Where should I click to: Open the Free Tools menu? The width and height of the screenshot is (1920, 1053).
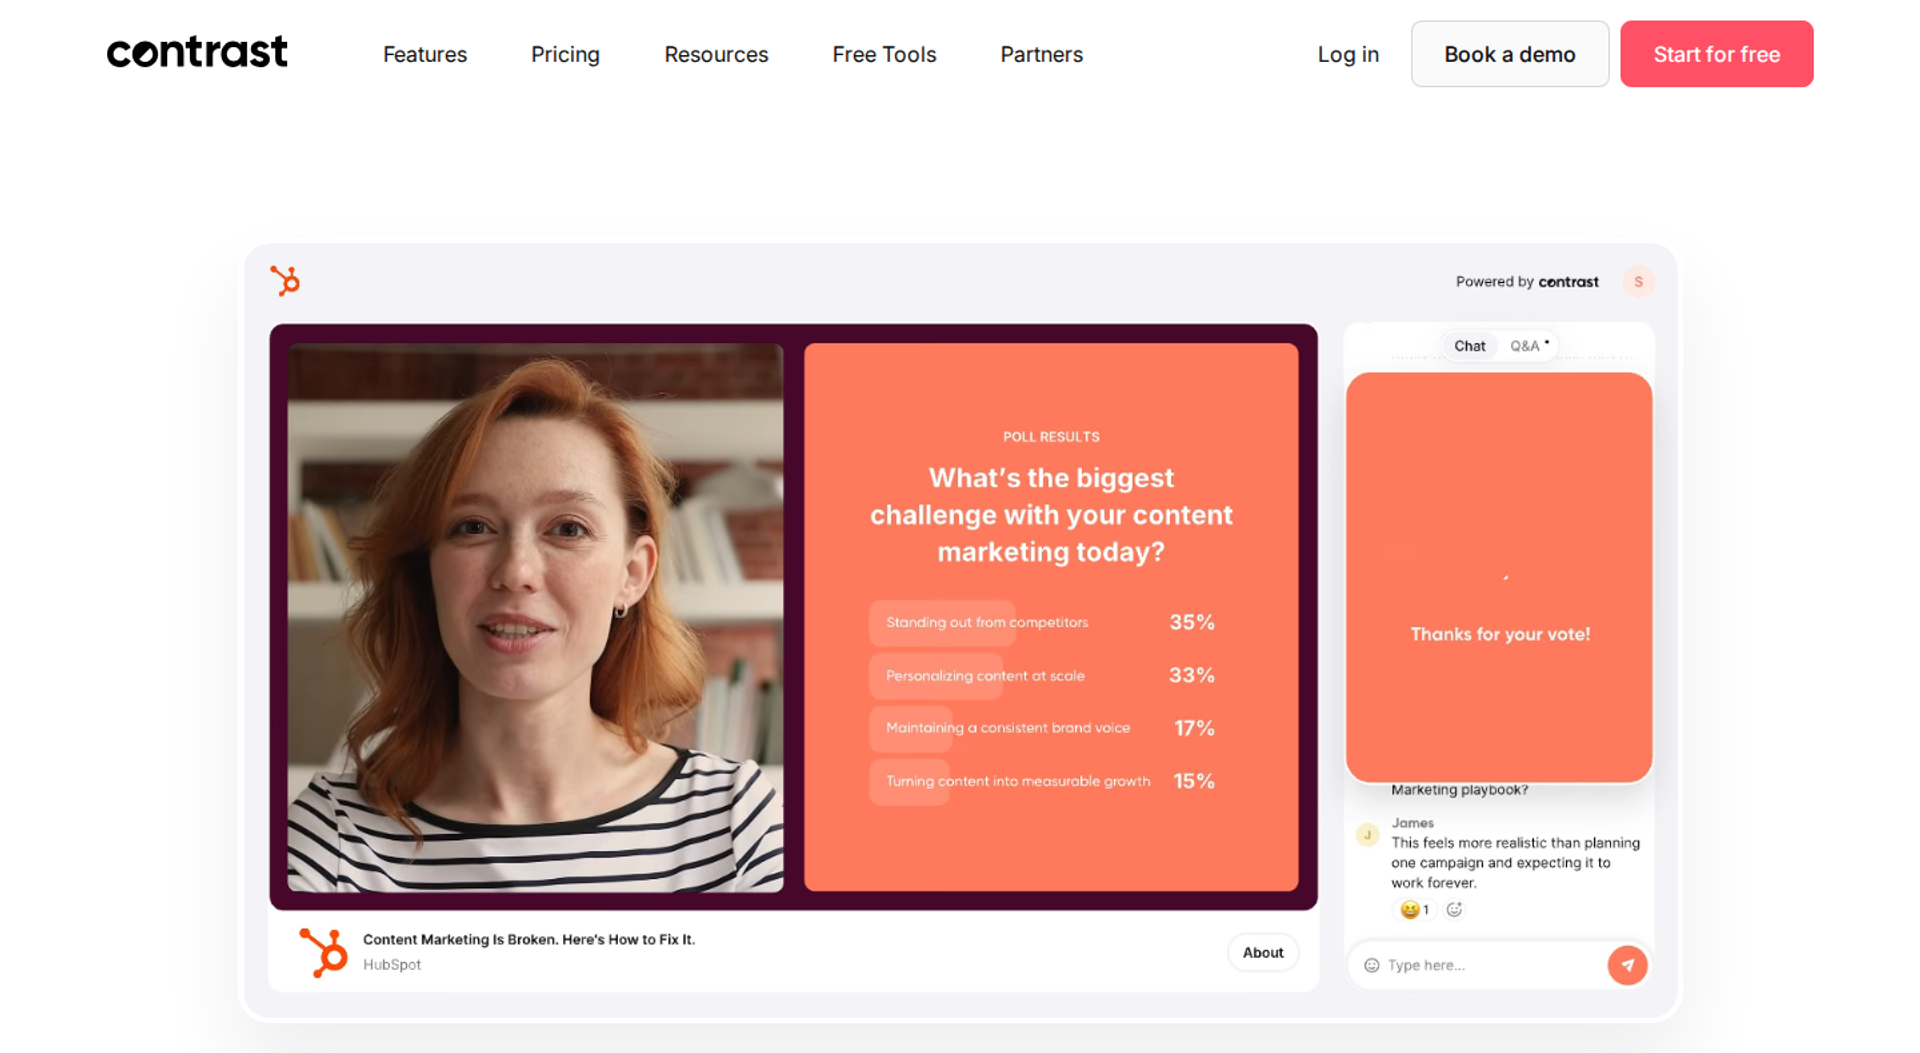[x=884, y=54]
